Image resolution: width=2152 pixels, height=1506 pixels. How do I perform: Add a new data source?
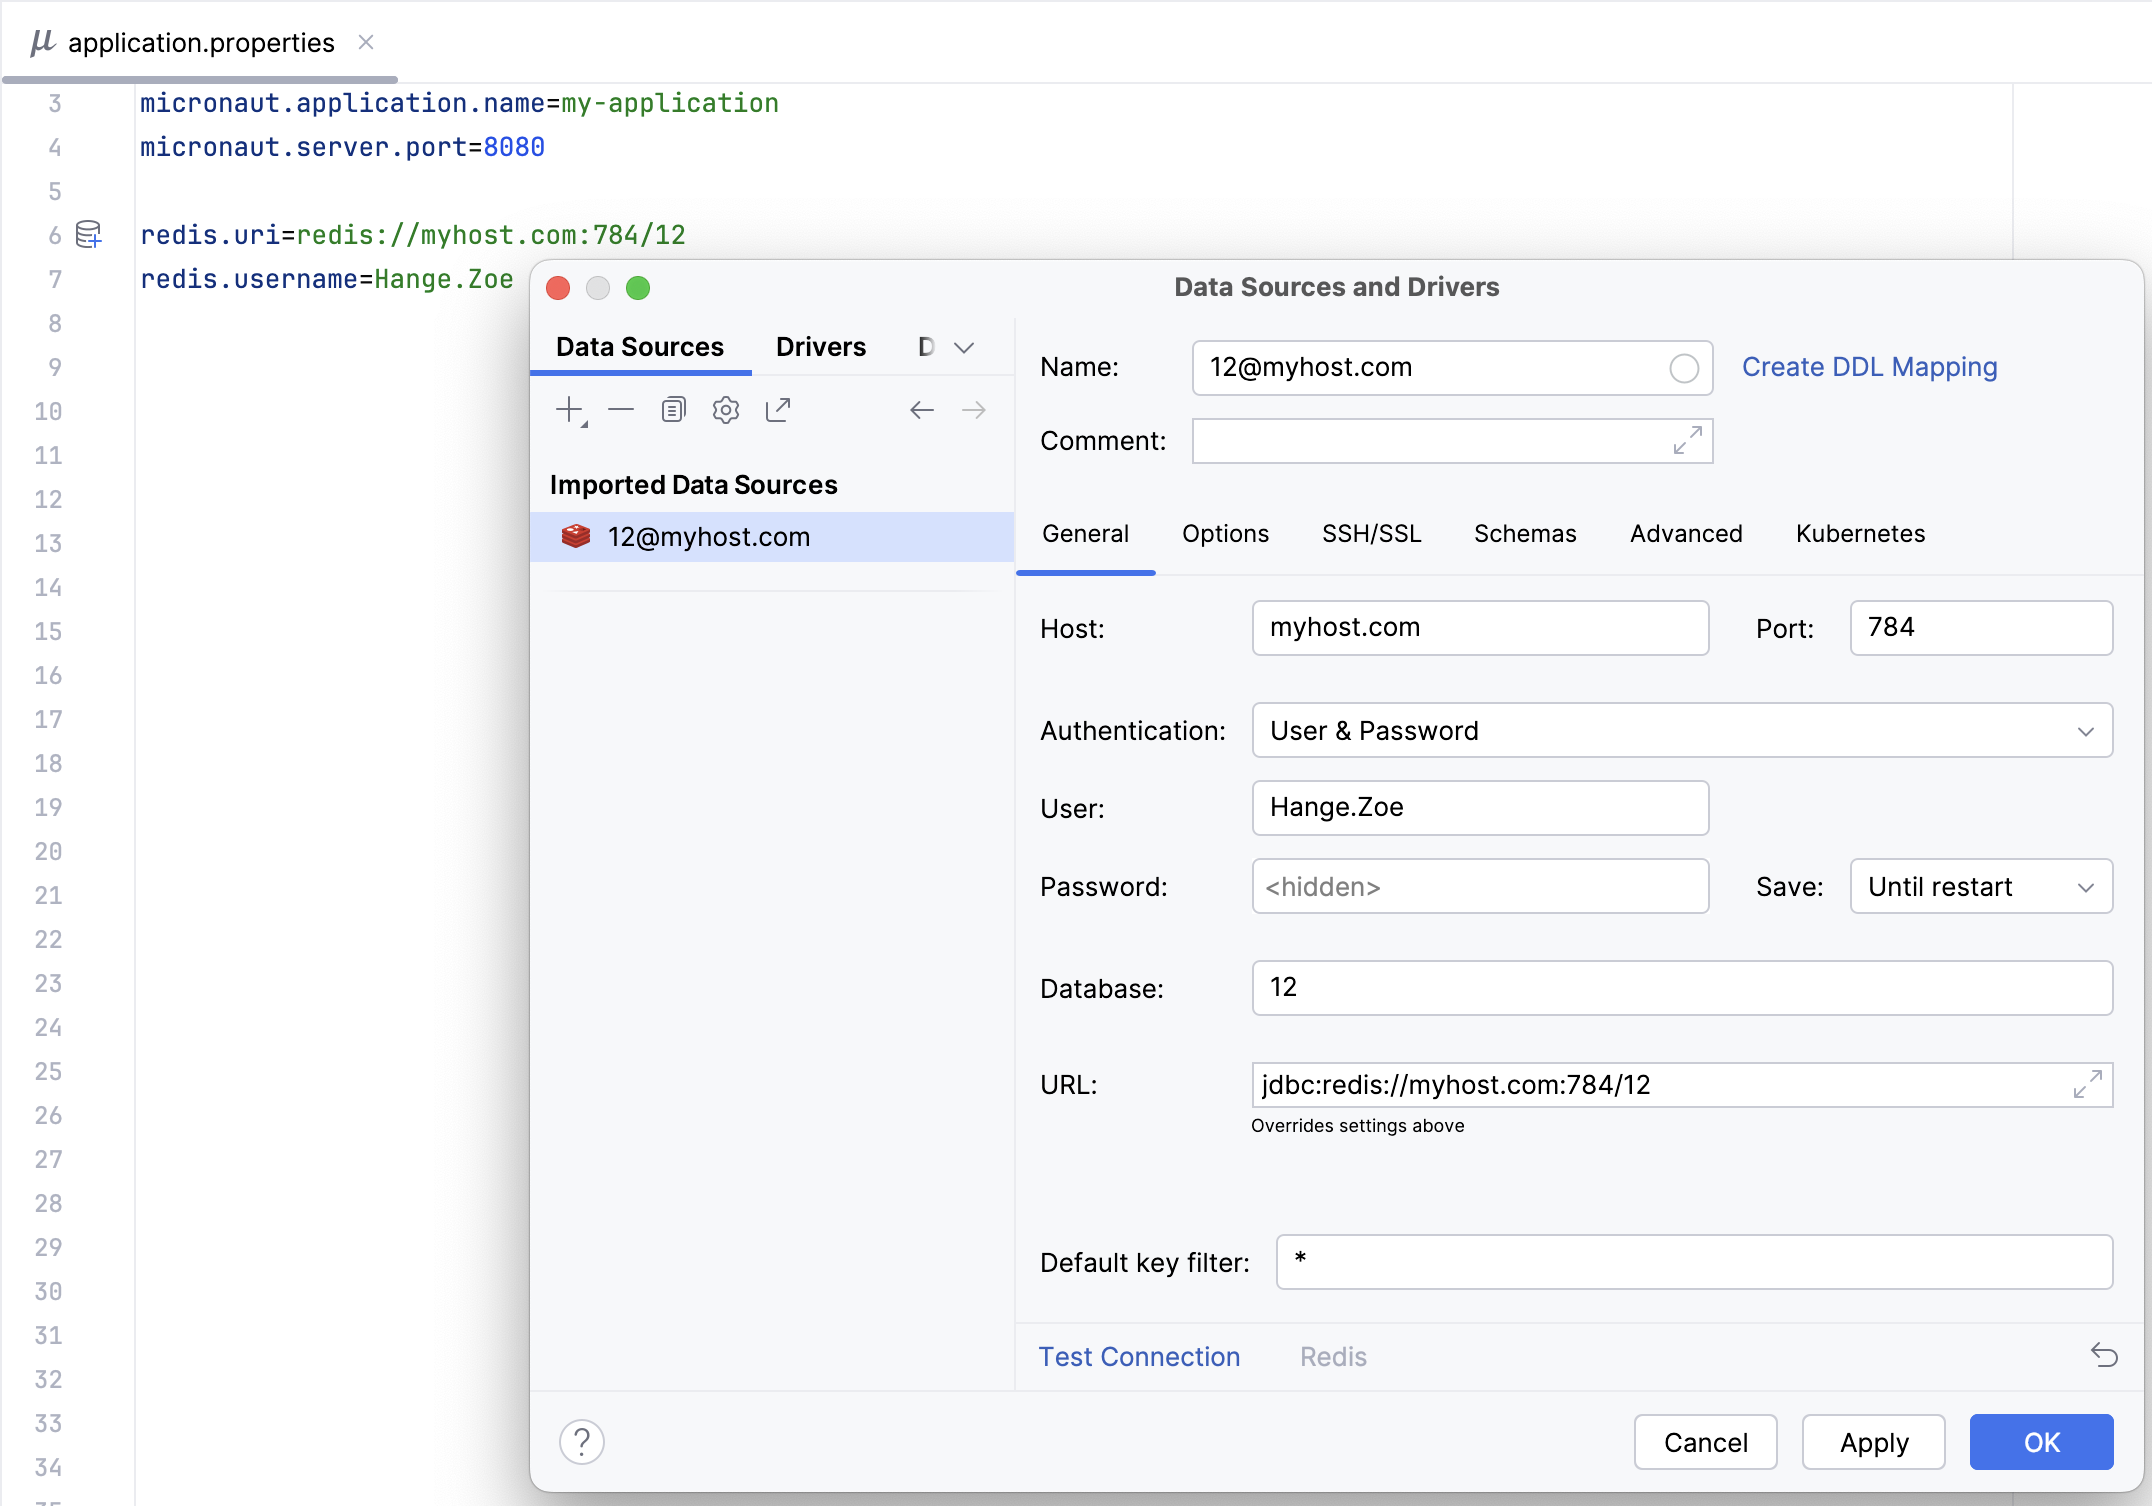click(x=569, y=409)
